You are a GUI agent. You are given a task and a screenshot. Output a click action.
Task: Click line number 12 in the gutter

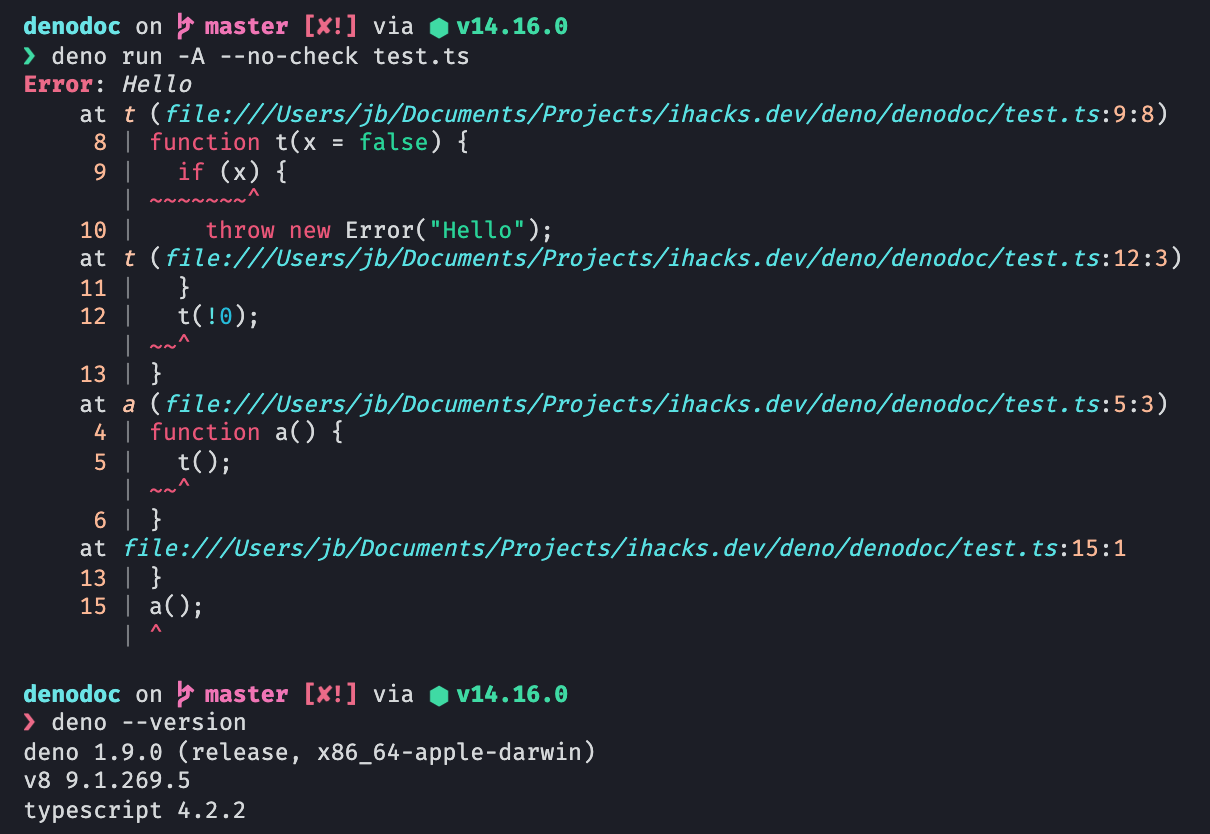coord(93,317)
